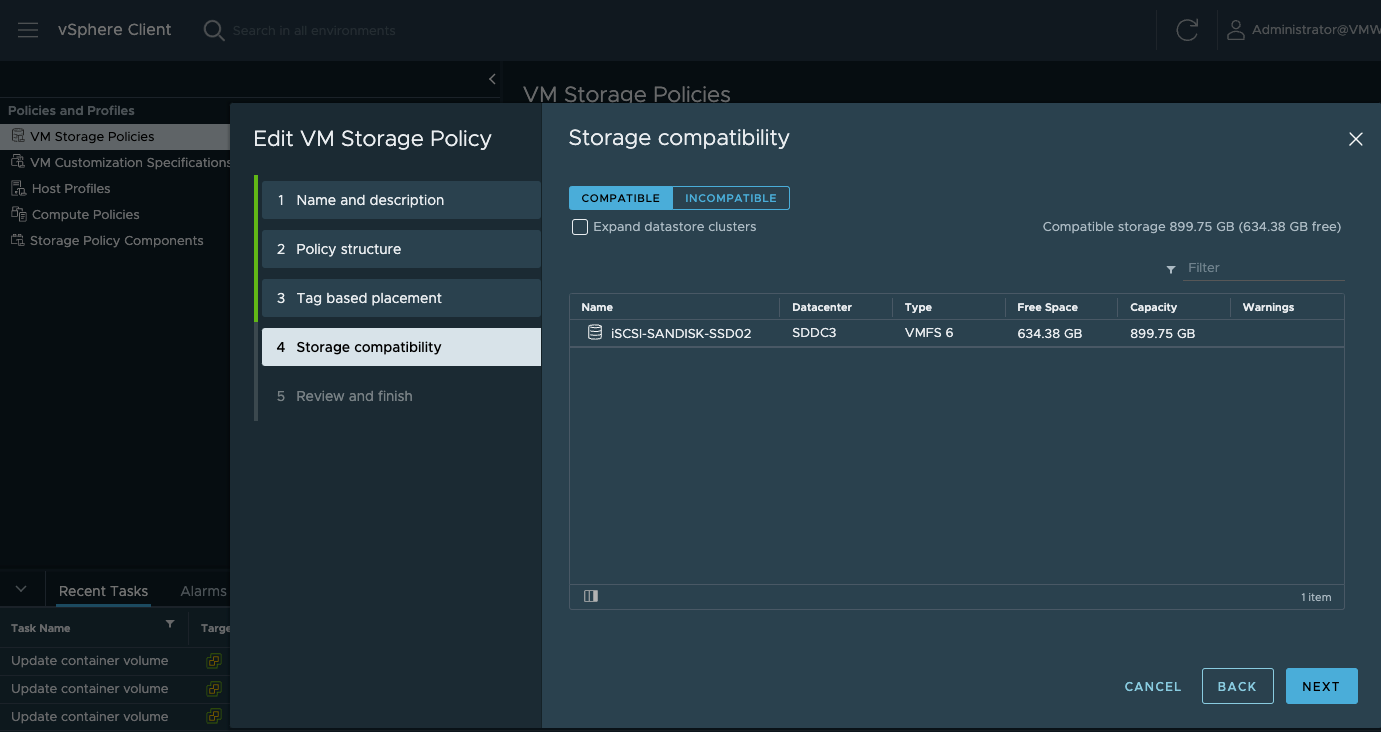1381x732 pixels.
Task: Click the Next button
Action: (x=1321, y=686)
